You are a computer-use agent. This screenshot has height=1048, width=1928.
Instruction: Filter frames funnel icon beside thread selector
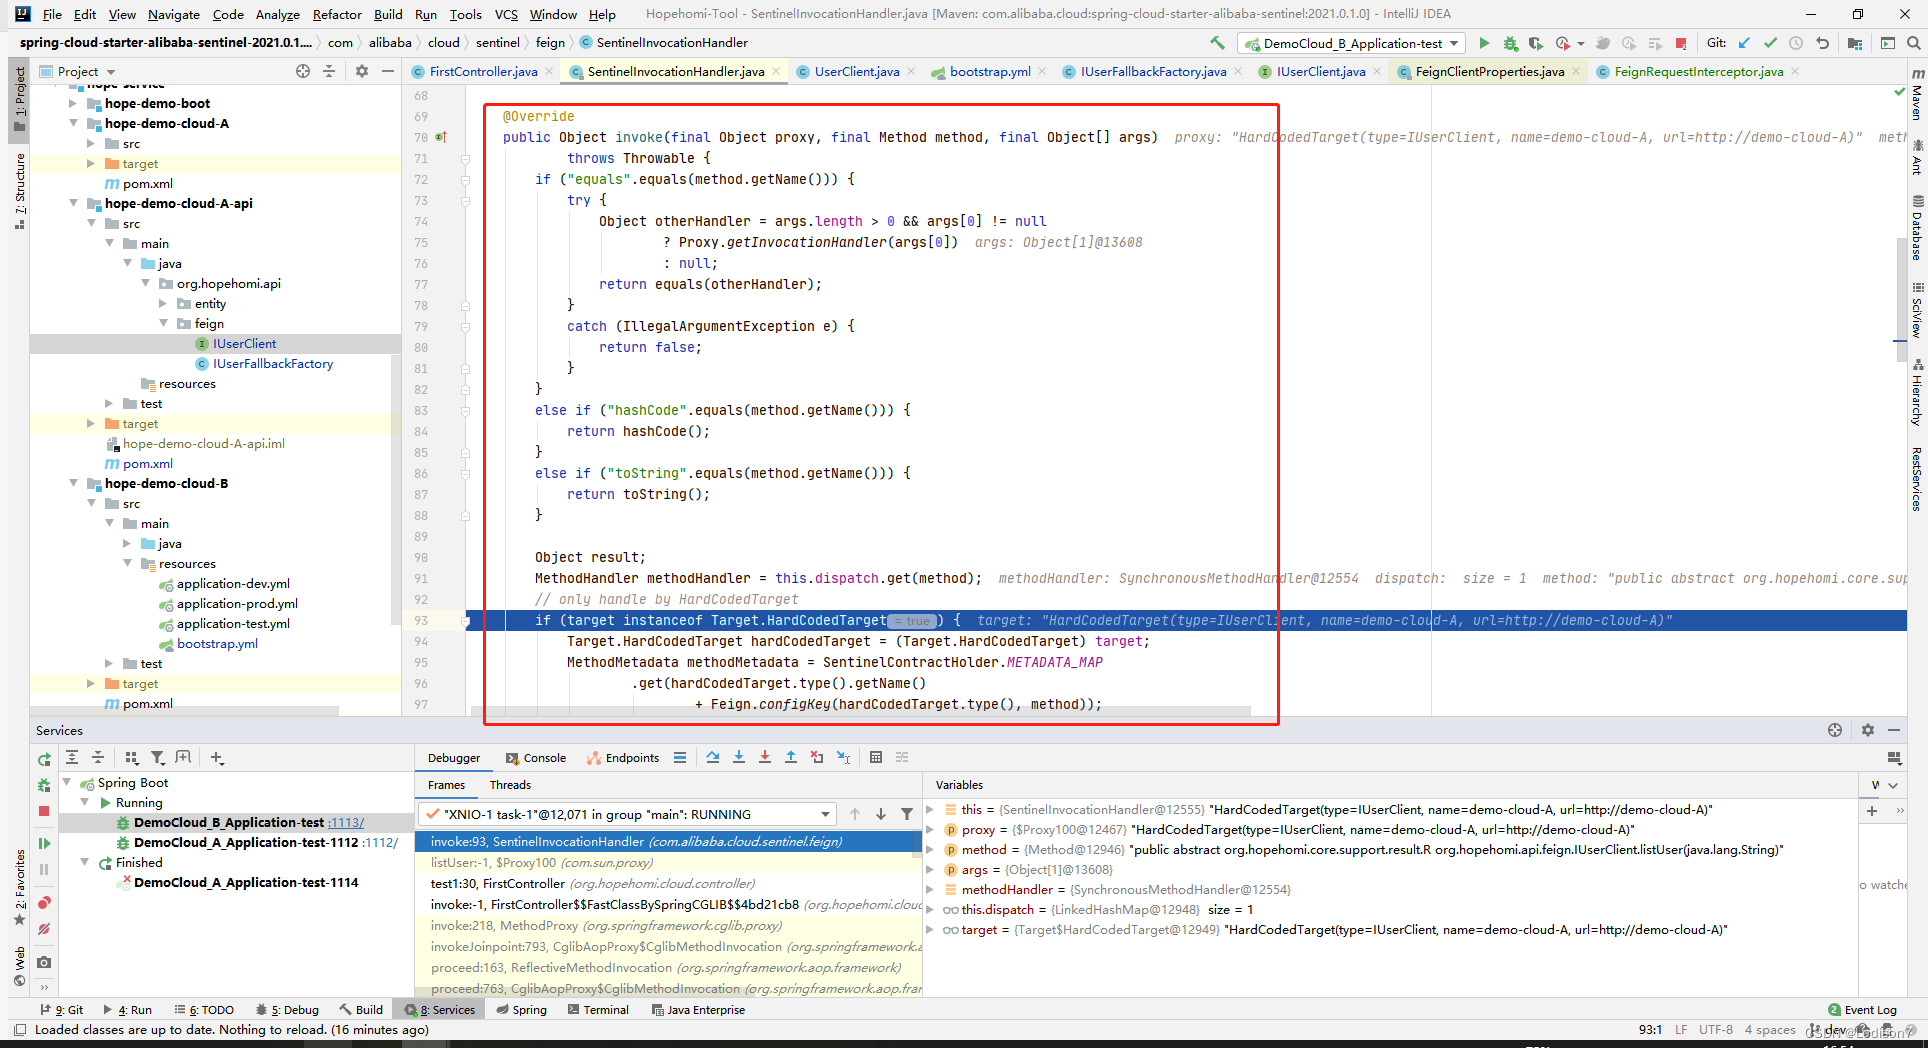907,814
